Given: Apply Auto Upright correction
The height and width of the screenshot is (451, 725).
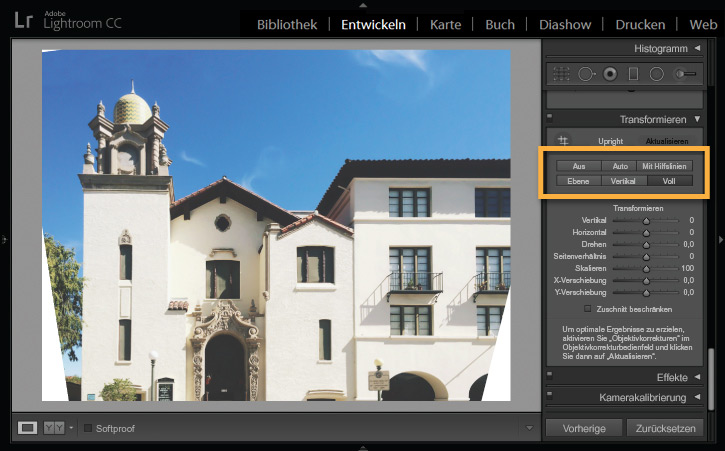Looking at the screenshot, I should (x=620, y=166).
